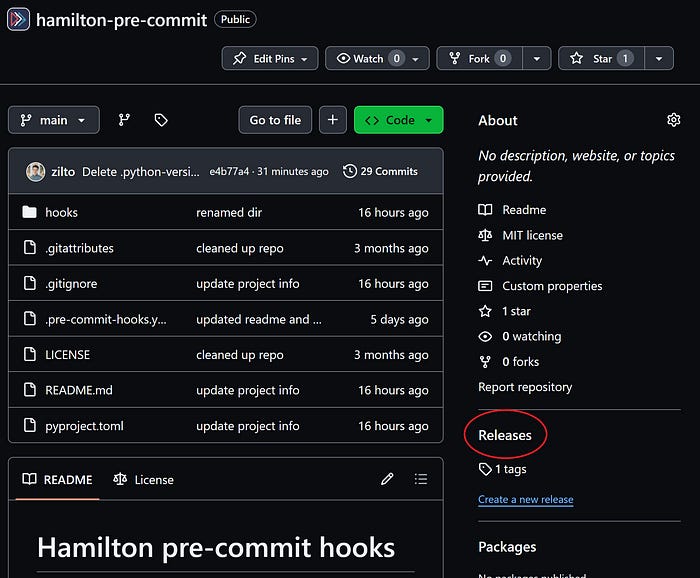Open the 0 forks link
The image size is (700, 578).
click(521, 362)
